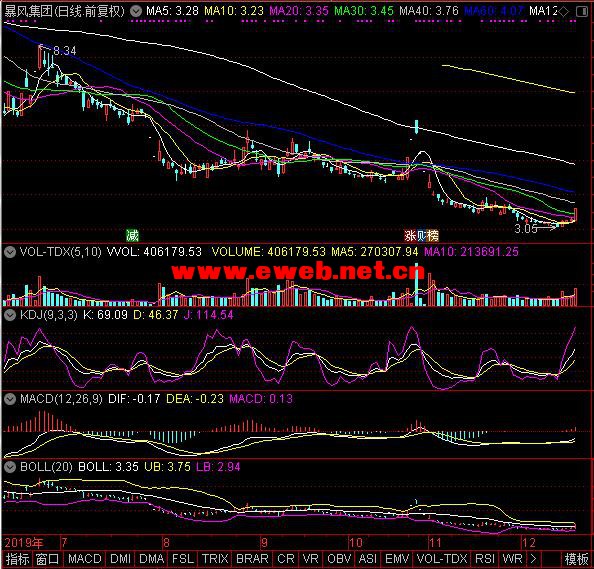Expand the MACD panel dropdown arrow
Image resolution: width=594 pixels, height=569 pixels.
point(10,399)
